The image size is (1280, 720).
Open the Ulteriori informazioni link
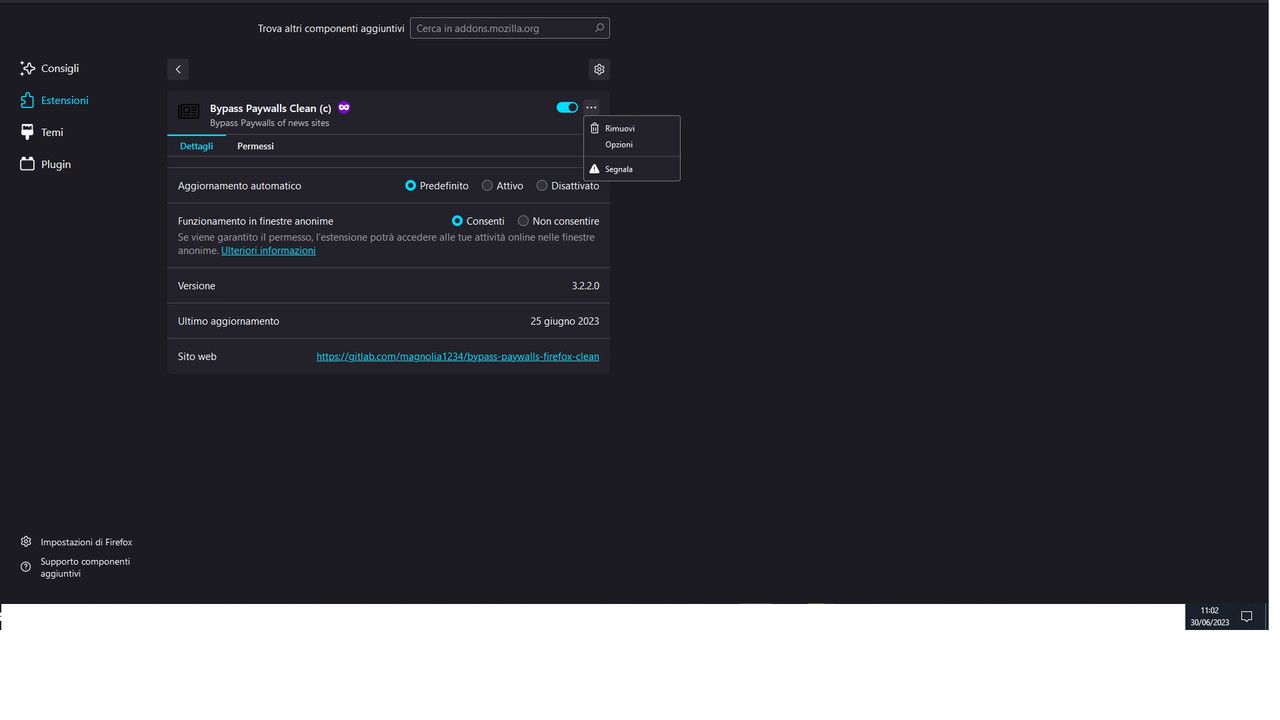click(x=268, y=251)
